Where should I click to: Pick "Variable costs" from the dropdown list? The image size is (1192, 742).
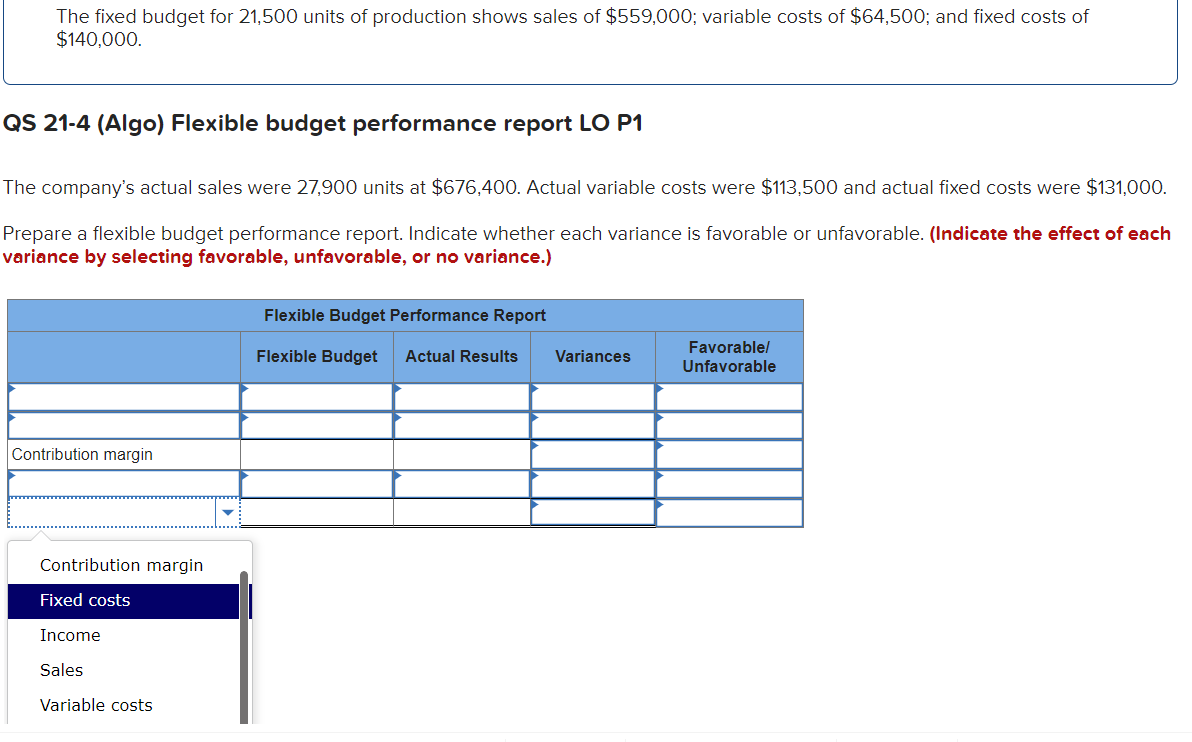96,705
